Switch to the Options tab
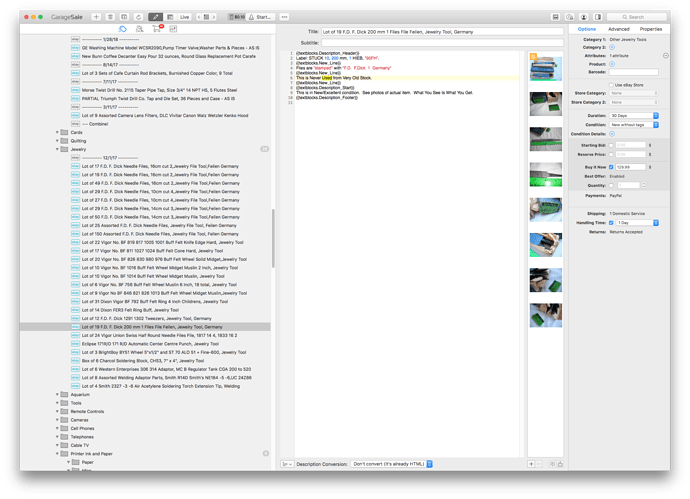 click(587, 29)
